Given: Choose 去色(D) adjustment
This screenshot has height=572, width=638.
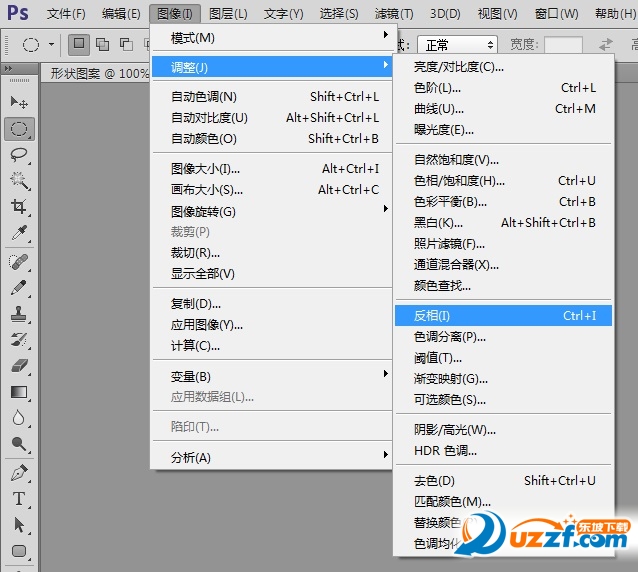Looking at the screenshot, I should (x=503, y=480).
